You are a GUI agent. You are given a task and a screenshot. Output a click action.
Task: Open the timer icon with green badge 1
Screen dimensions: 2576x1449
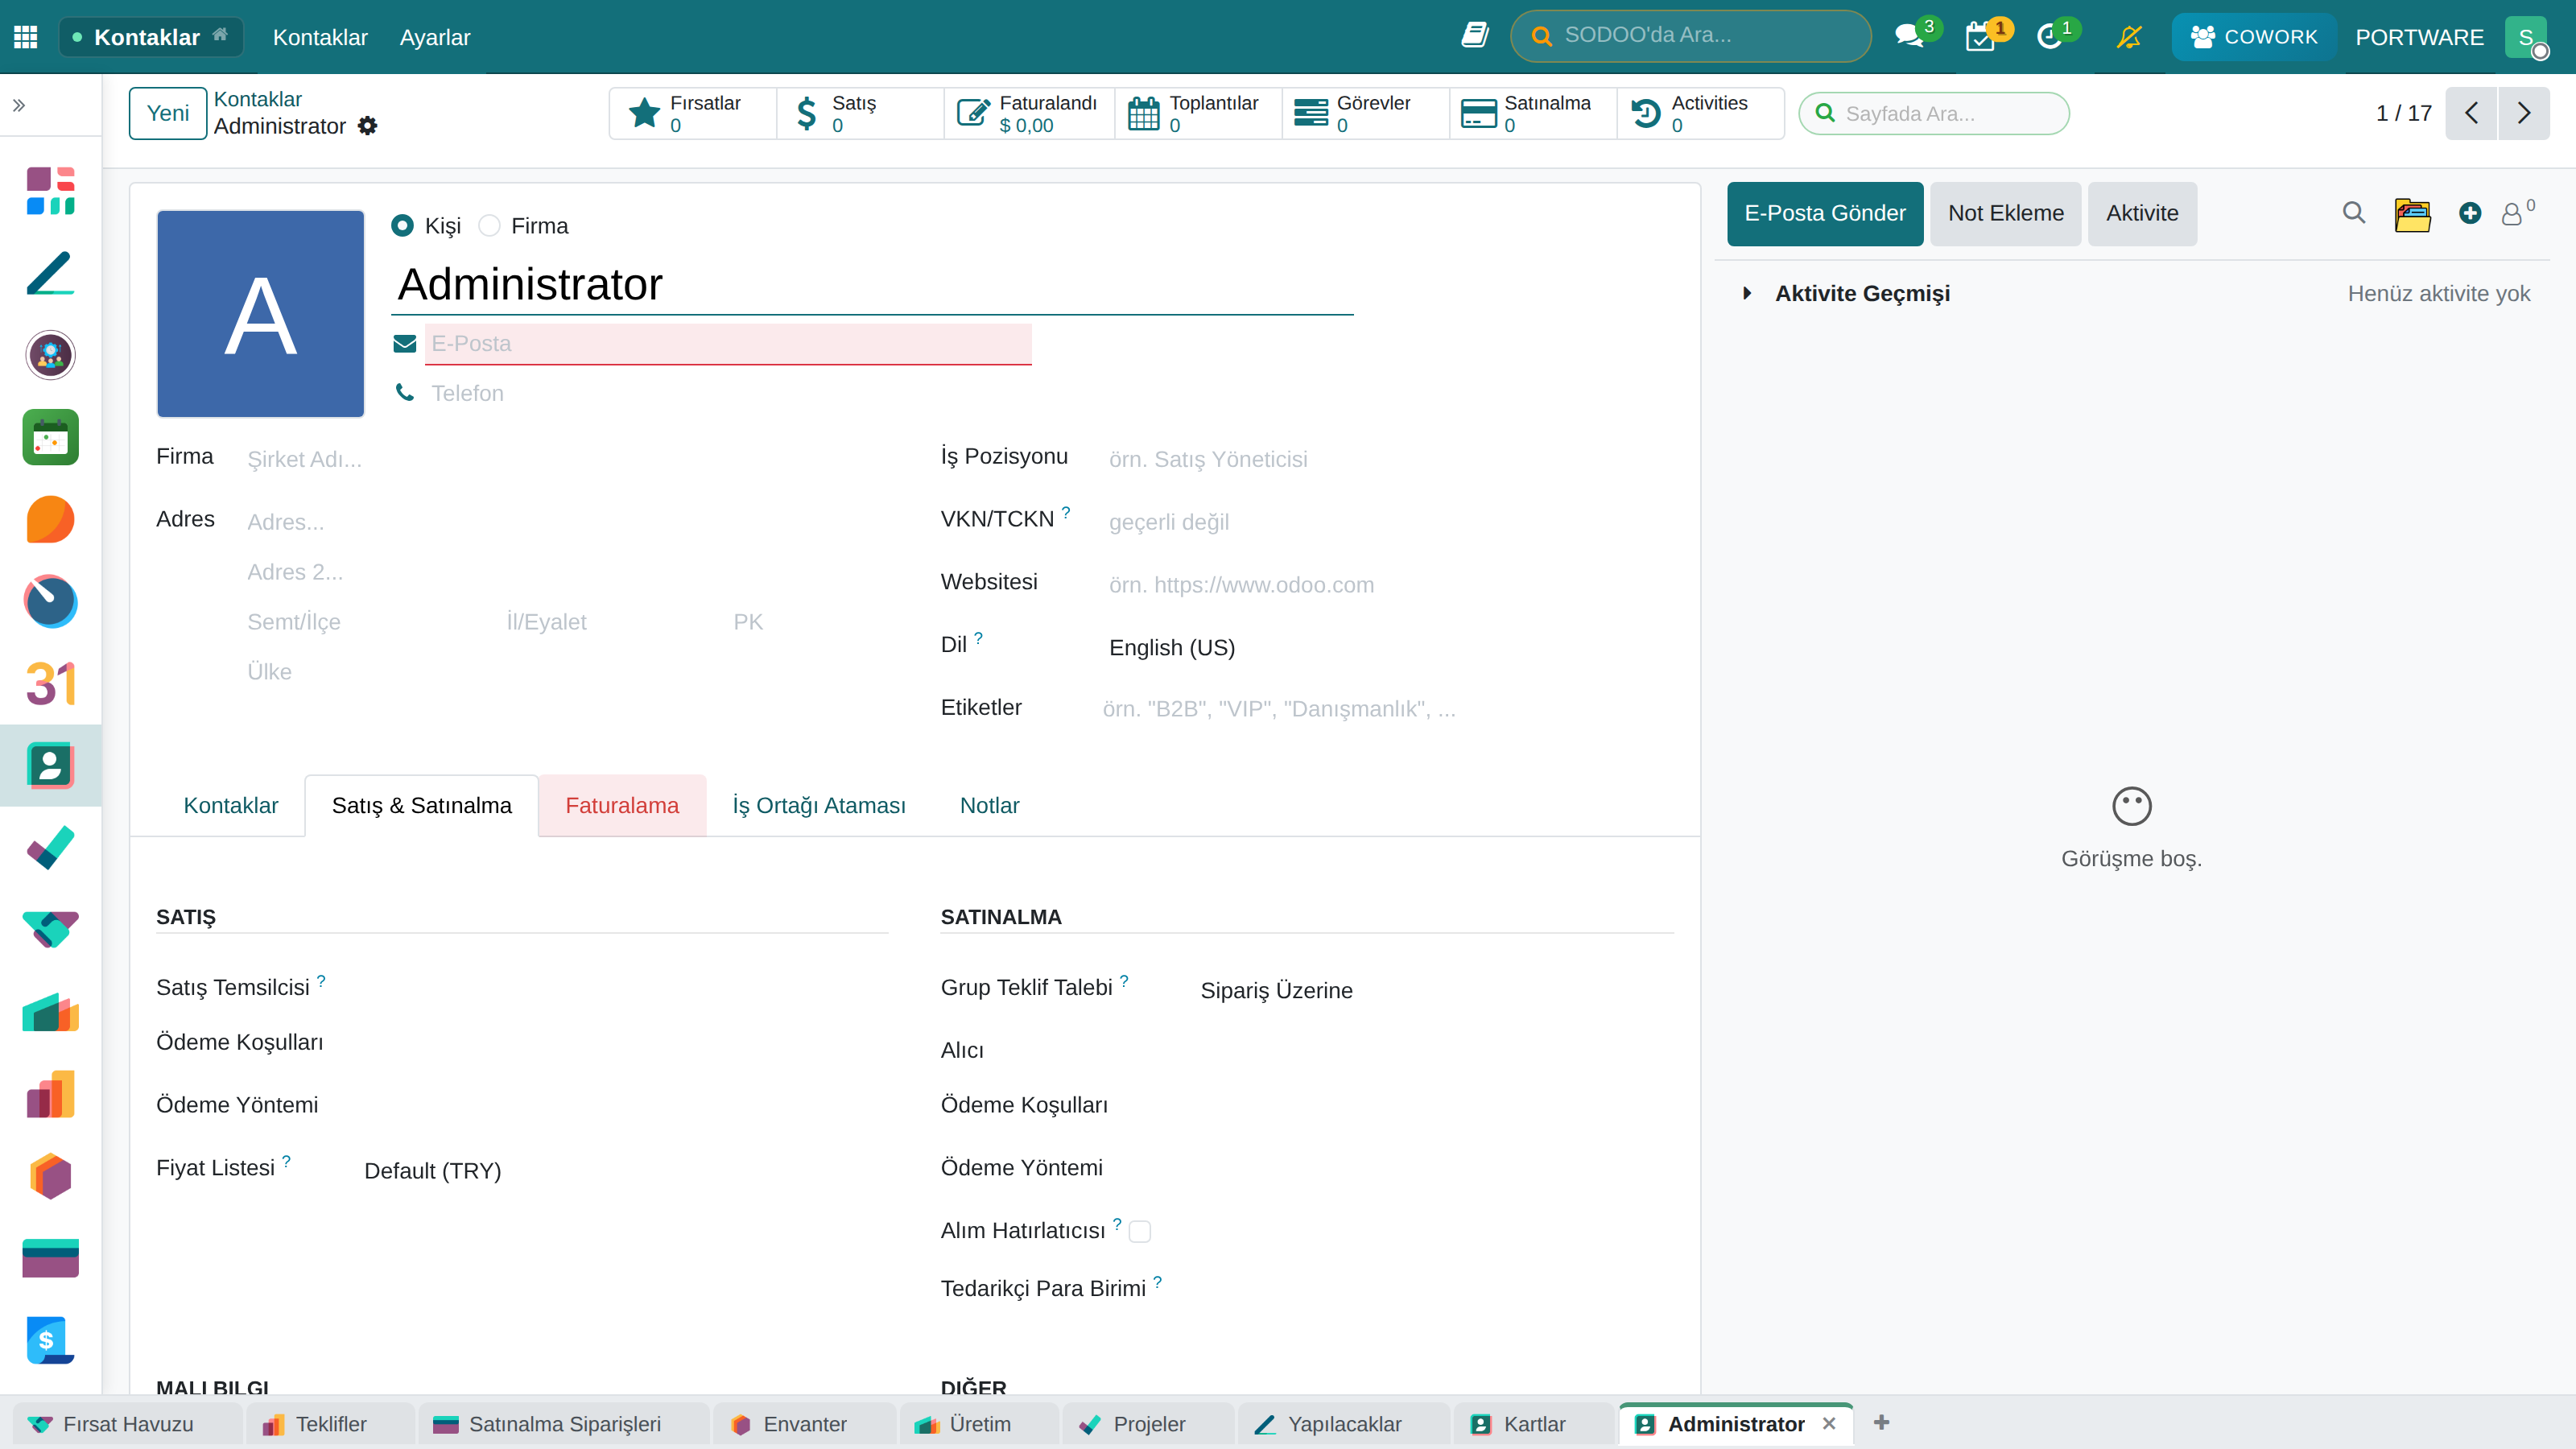pos(2051,37)
